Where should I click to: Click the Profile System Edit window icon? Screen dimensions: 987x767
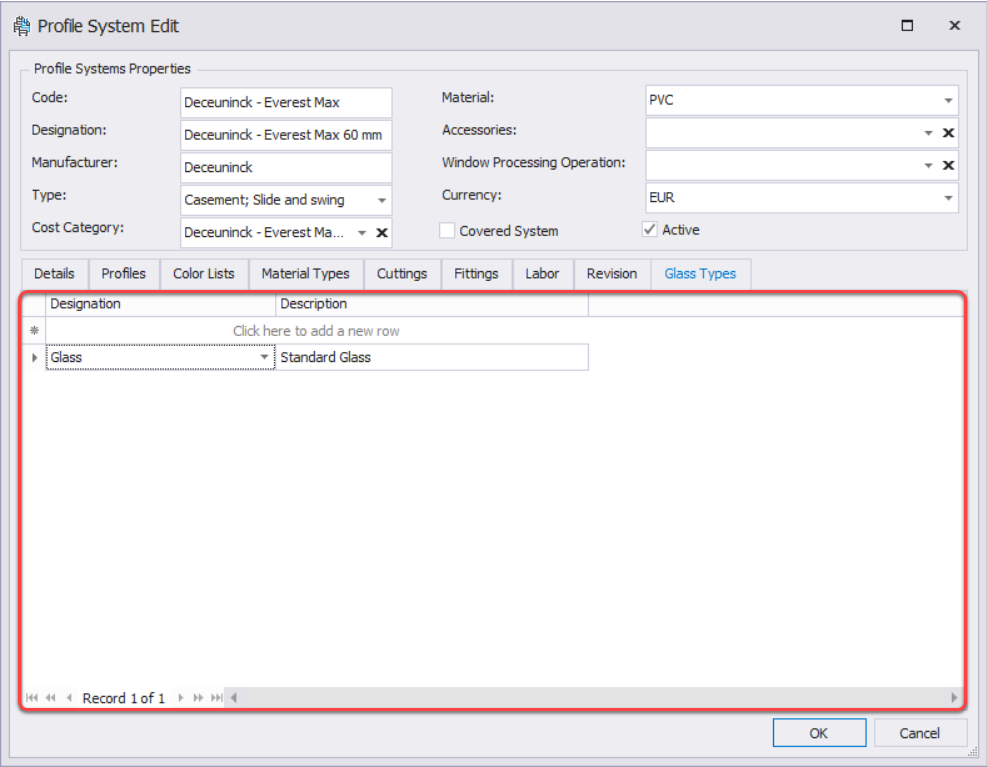[x=21, y=26]
